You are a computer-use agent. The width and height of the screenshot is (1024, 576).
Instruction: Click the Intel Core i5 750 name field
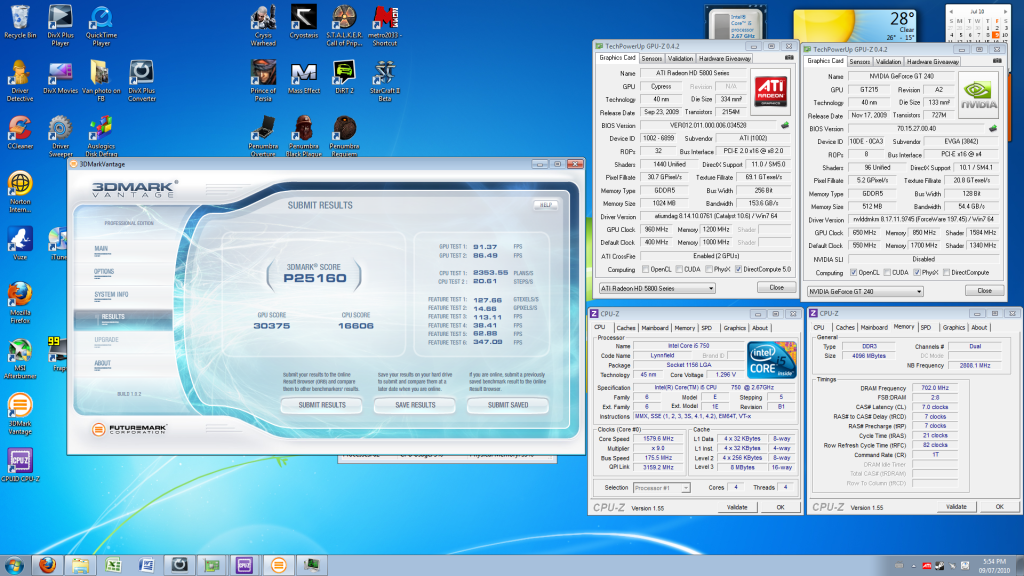coord(688,346)
